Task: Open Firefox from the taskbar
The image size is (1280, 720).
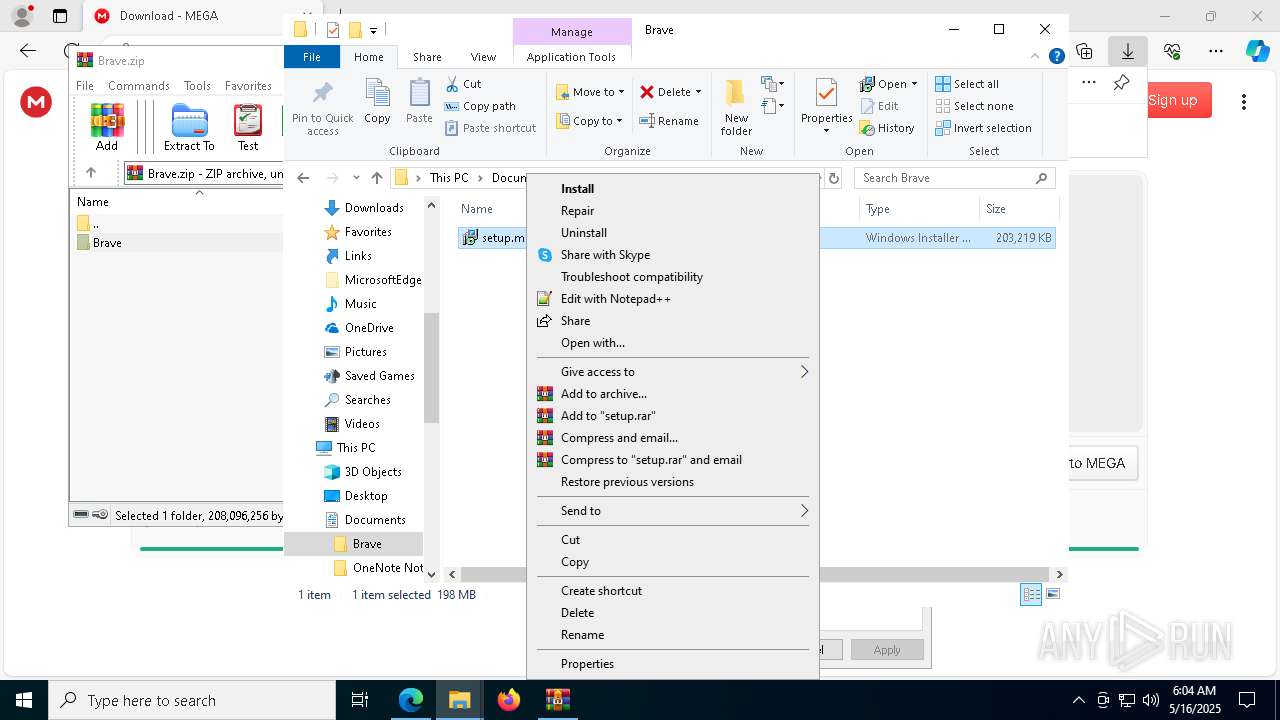Action: [x=508, y=700]
